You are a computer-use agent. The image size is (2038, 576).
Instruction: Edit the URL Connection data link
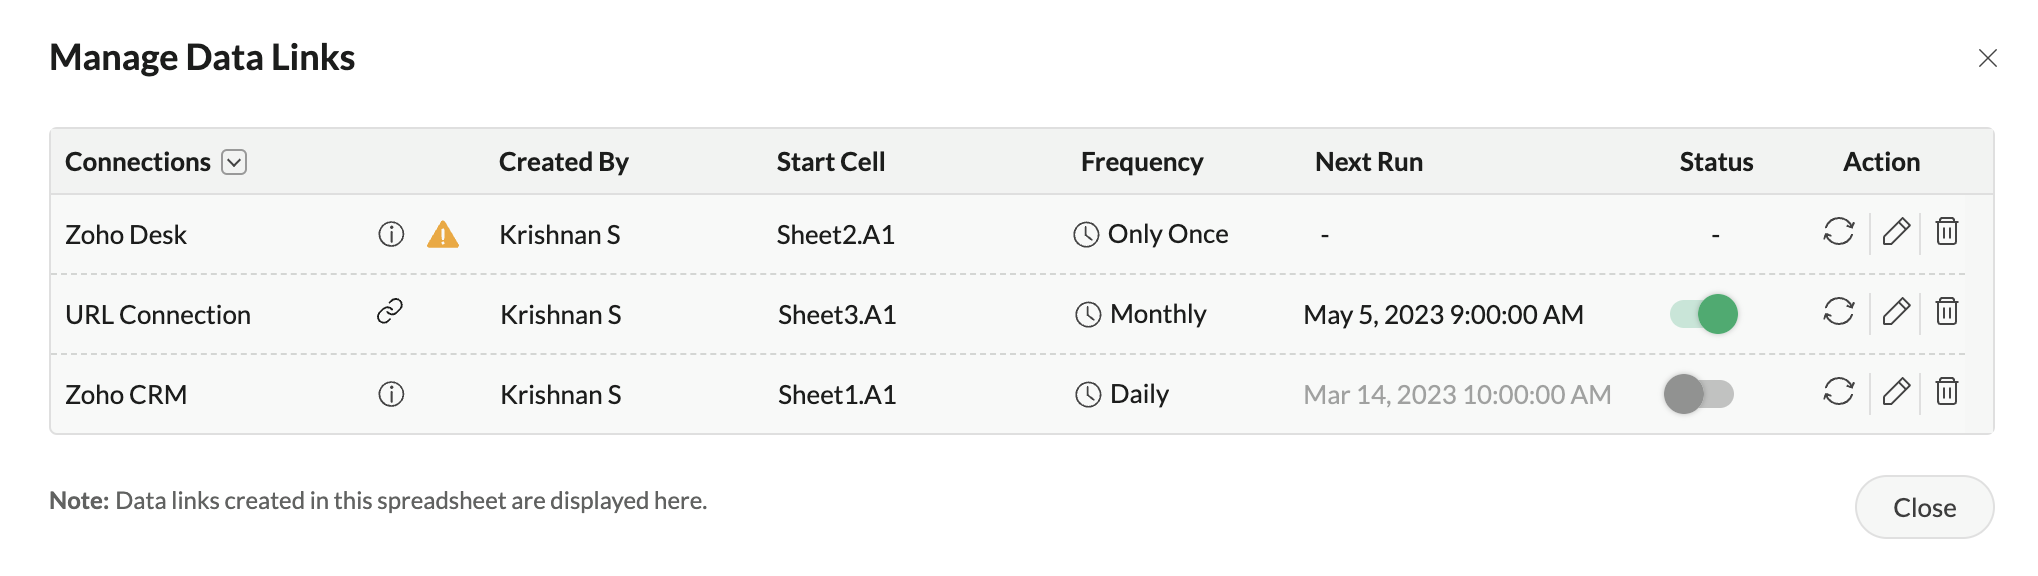point(1896,312)
